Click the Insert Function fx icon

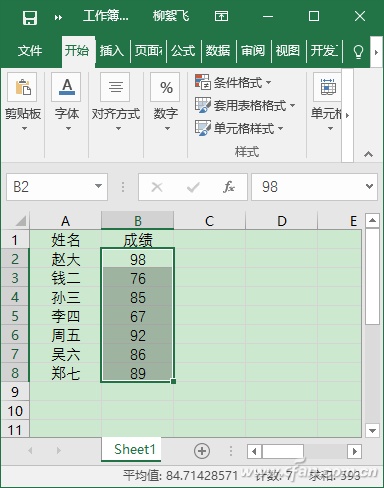[229, 187]
